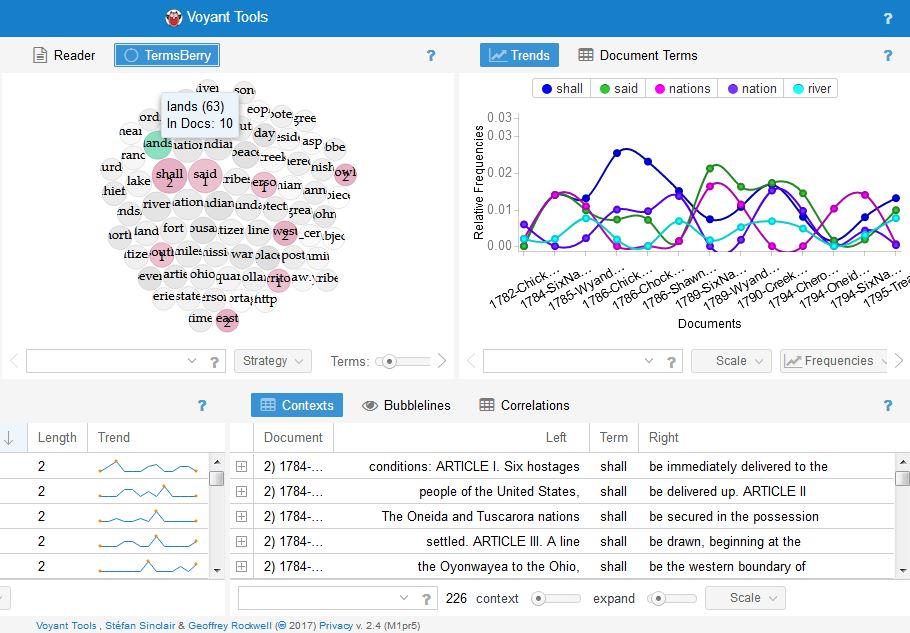This screenshot has height=633, width=910.
Task: Click the TermsBerry panel help question mark
Action: point(431,56)
